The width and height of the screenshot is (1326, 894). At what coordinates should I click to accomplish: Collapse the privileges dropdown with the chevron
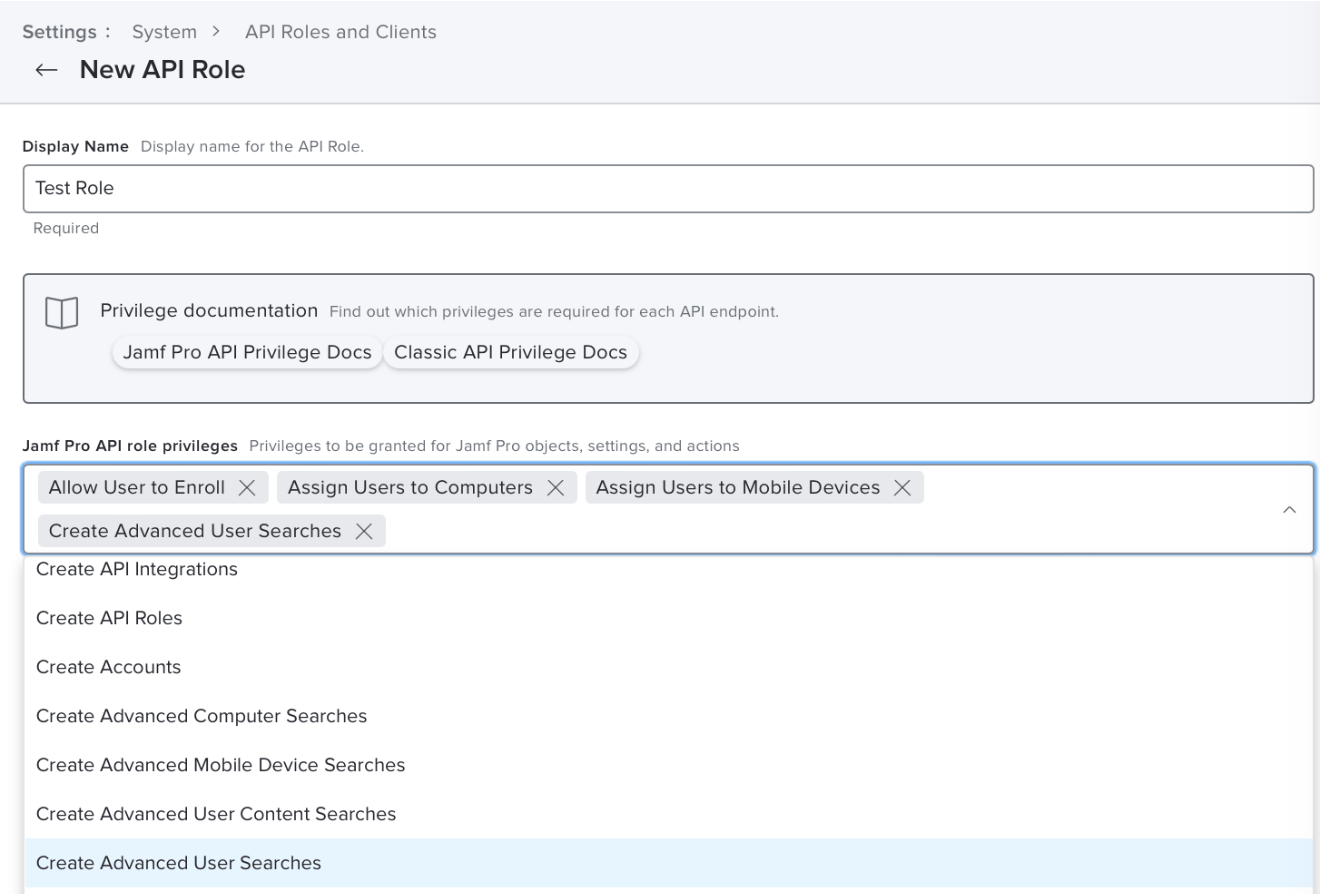coord(1289,510)
